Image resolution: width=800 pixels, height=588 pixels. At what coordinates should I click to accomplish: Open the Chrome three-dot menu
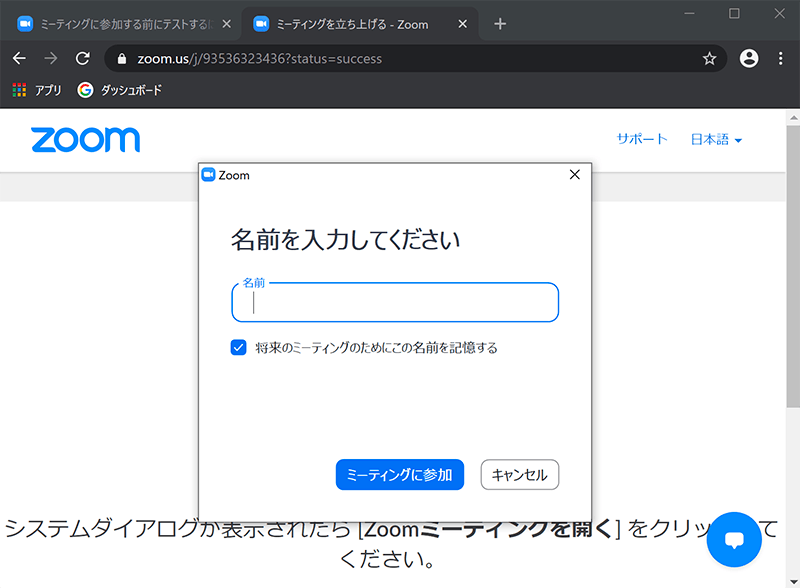coord(780,59)
